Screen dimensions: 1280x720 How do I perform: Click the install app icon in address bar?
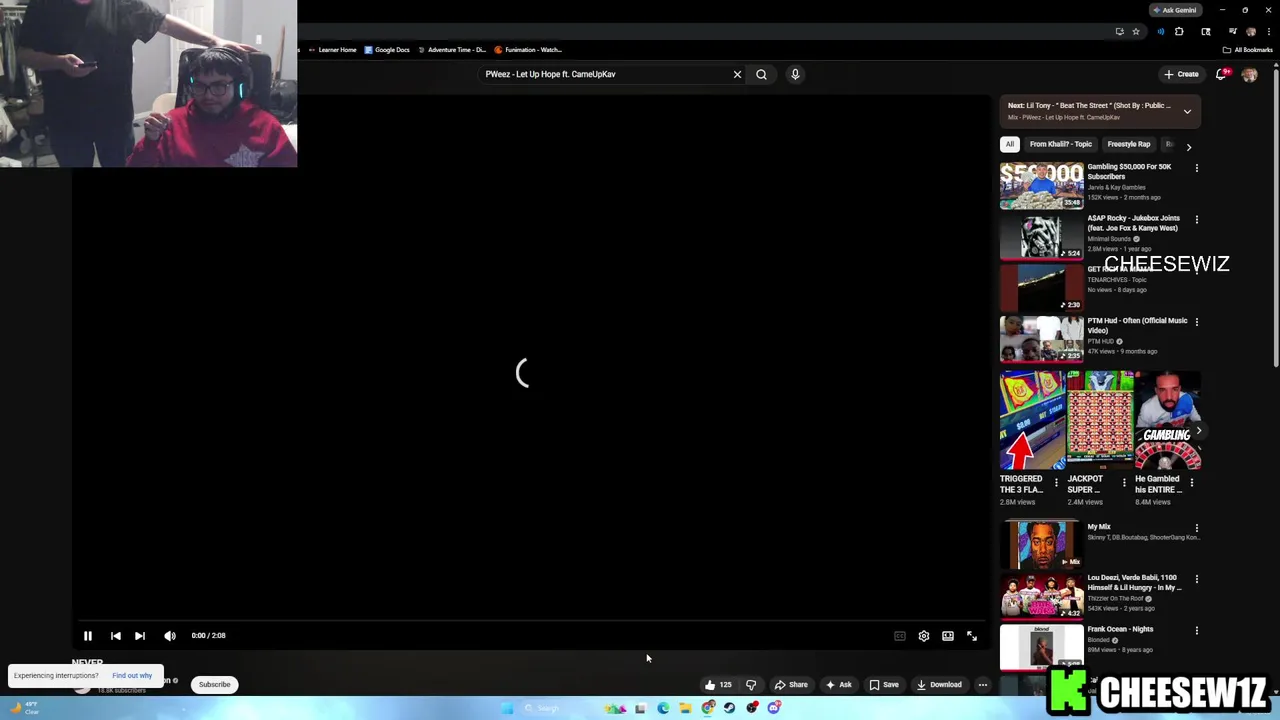(1119, 32)
